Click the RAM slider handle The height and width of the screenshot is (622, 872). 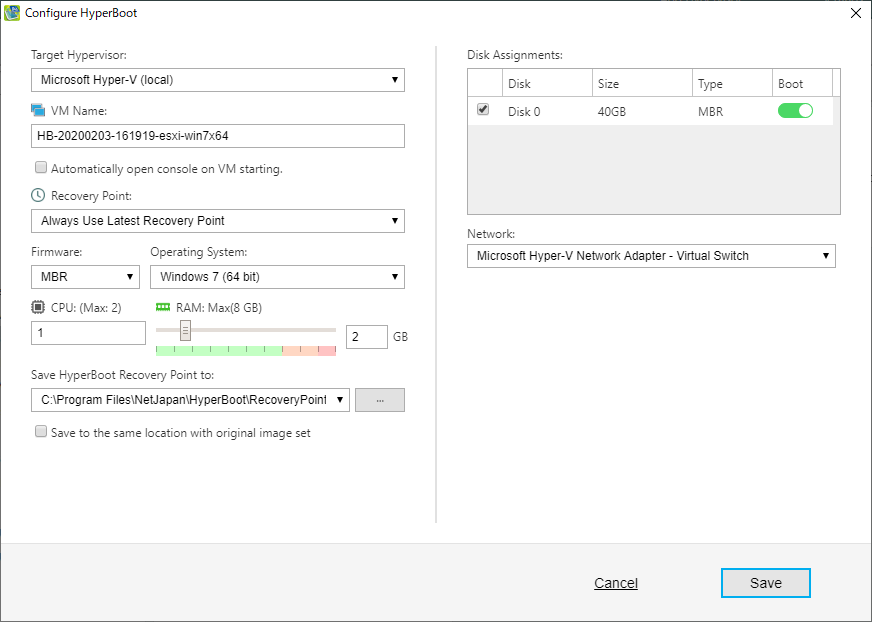tap(185, 330)
